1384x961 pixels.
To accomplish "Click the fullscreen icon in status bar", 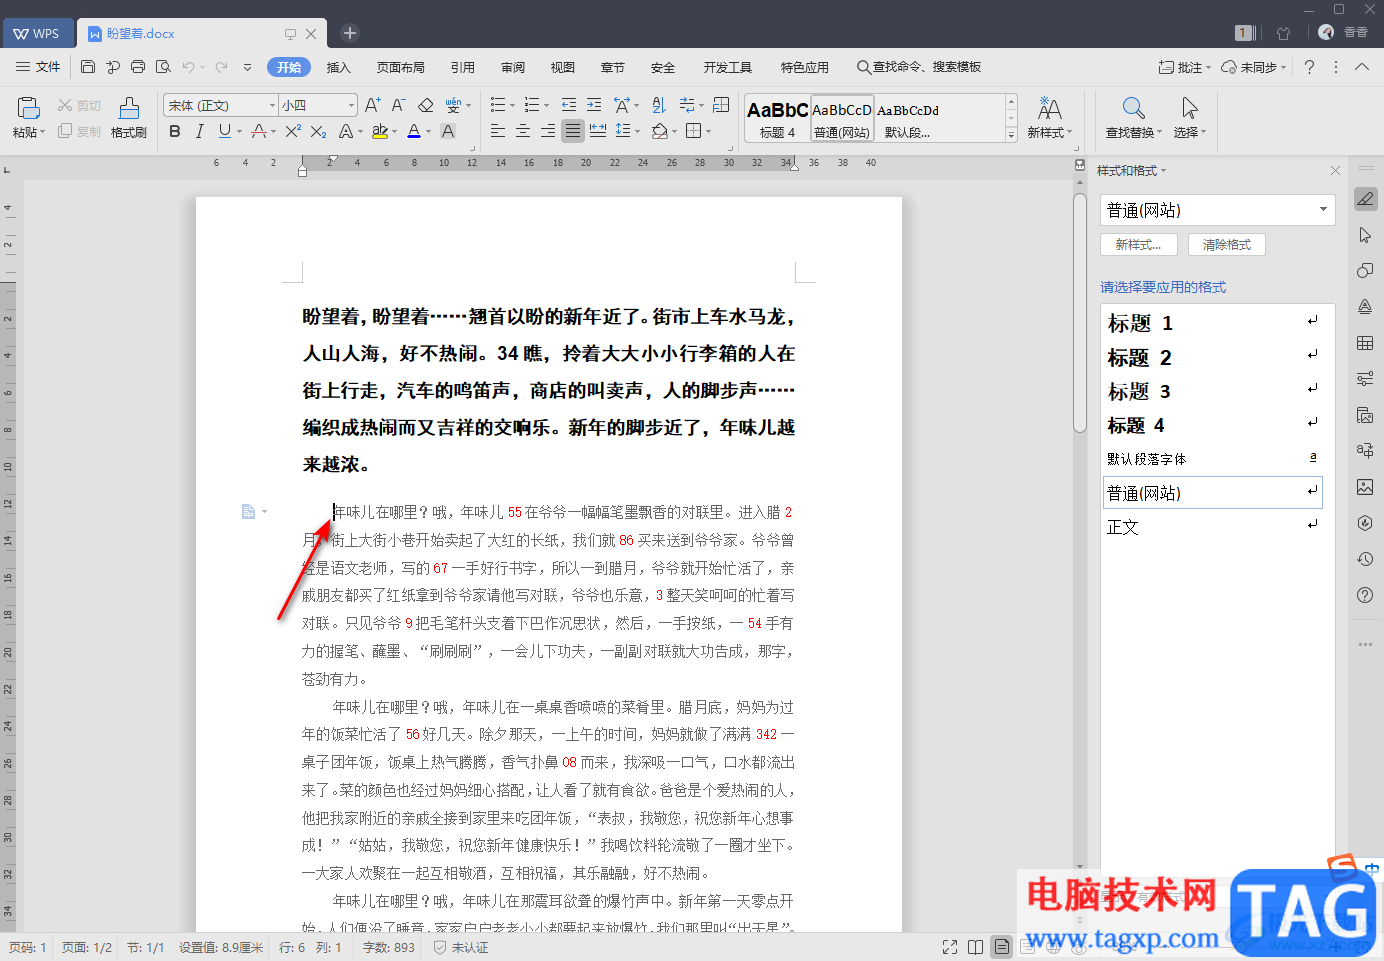I will (x=949, y=947).
